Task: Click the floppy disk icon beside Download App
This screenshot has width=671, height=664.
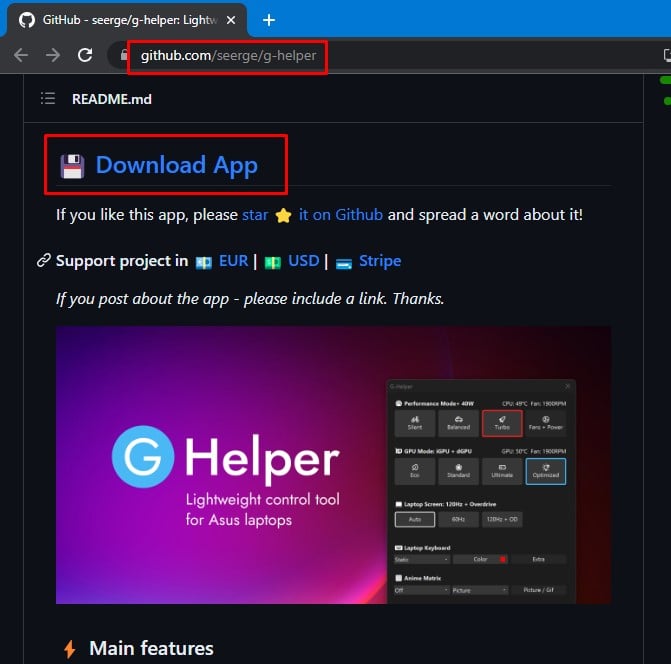Action: point(72,166)
